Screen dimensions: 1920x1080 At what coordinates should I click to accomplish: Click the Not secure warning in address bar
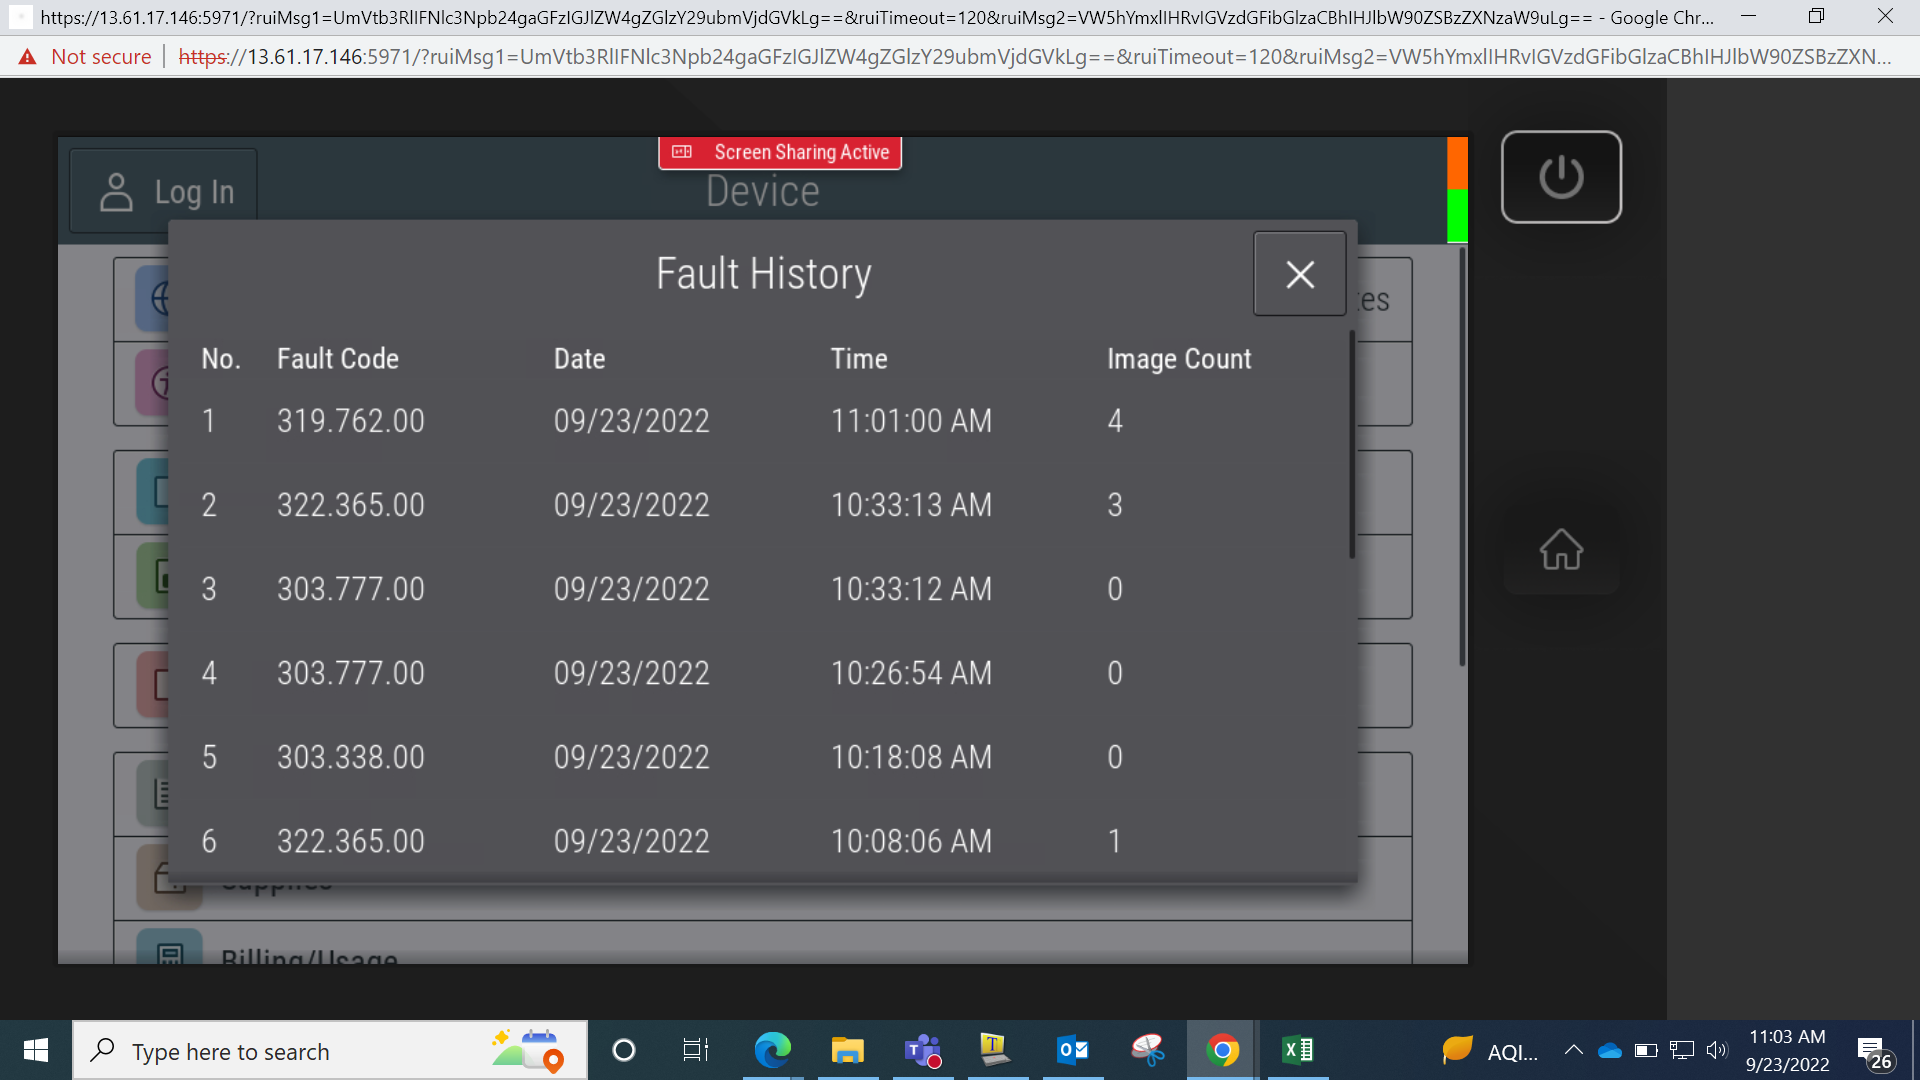85,57
